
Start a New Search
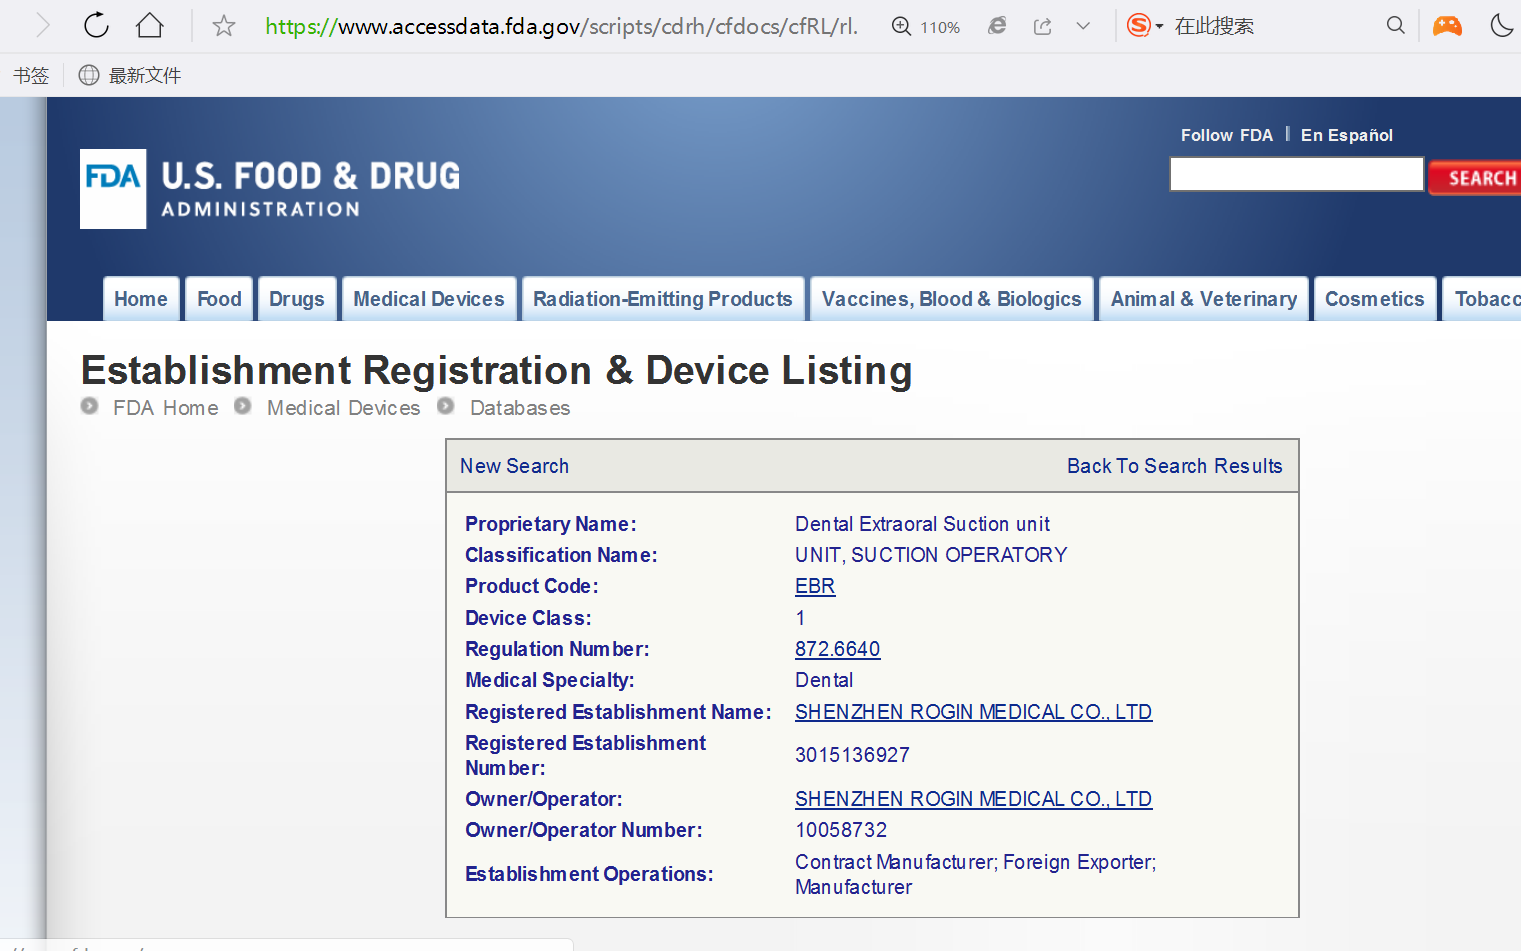pyautogui.click(x=514, y=466)
